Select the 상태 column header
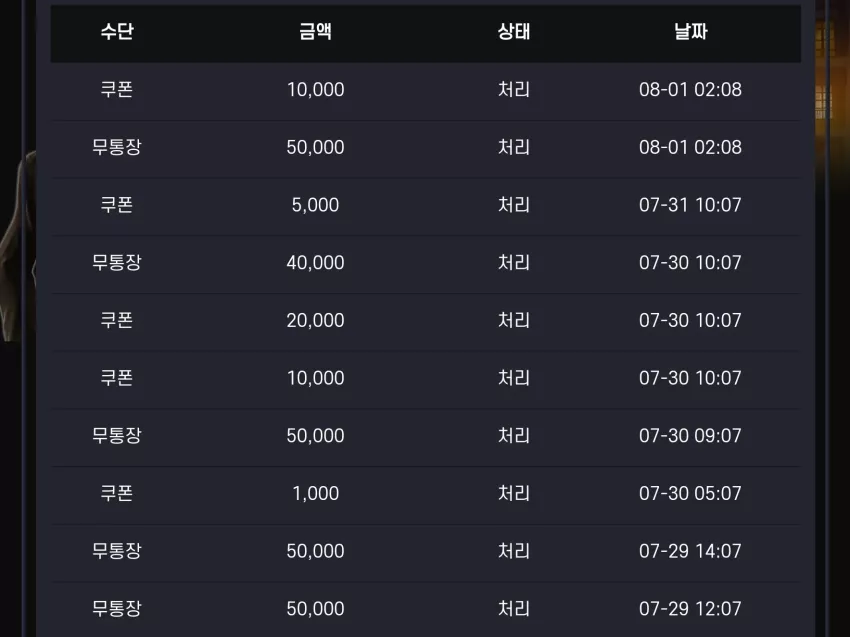Viewport: 850px width, 637px height. coord(514,31)
